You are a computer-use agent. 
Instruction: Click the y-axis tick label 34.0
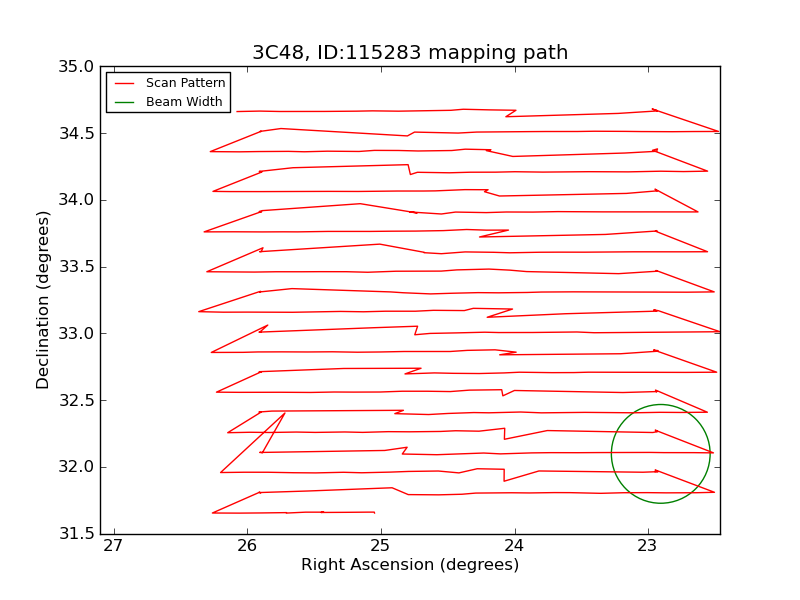77,200
